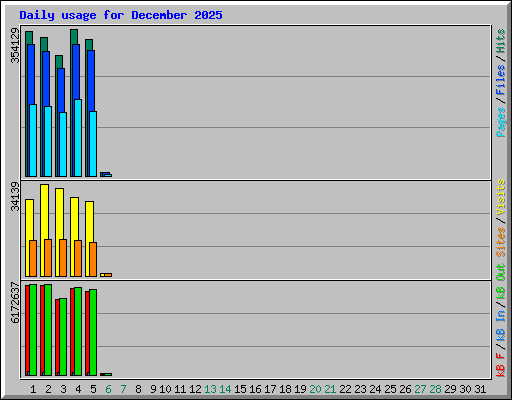Viewport: 512px width, 400px height.
Task: Click green weekend day 7 label
Action: [x=123, y=389]
